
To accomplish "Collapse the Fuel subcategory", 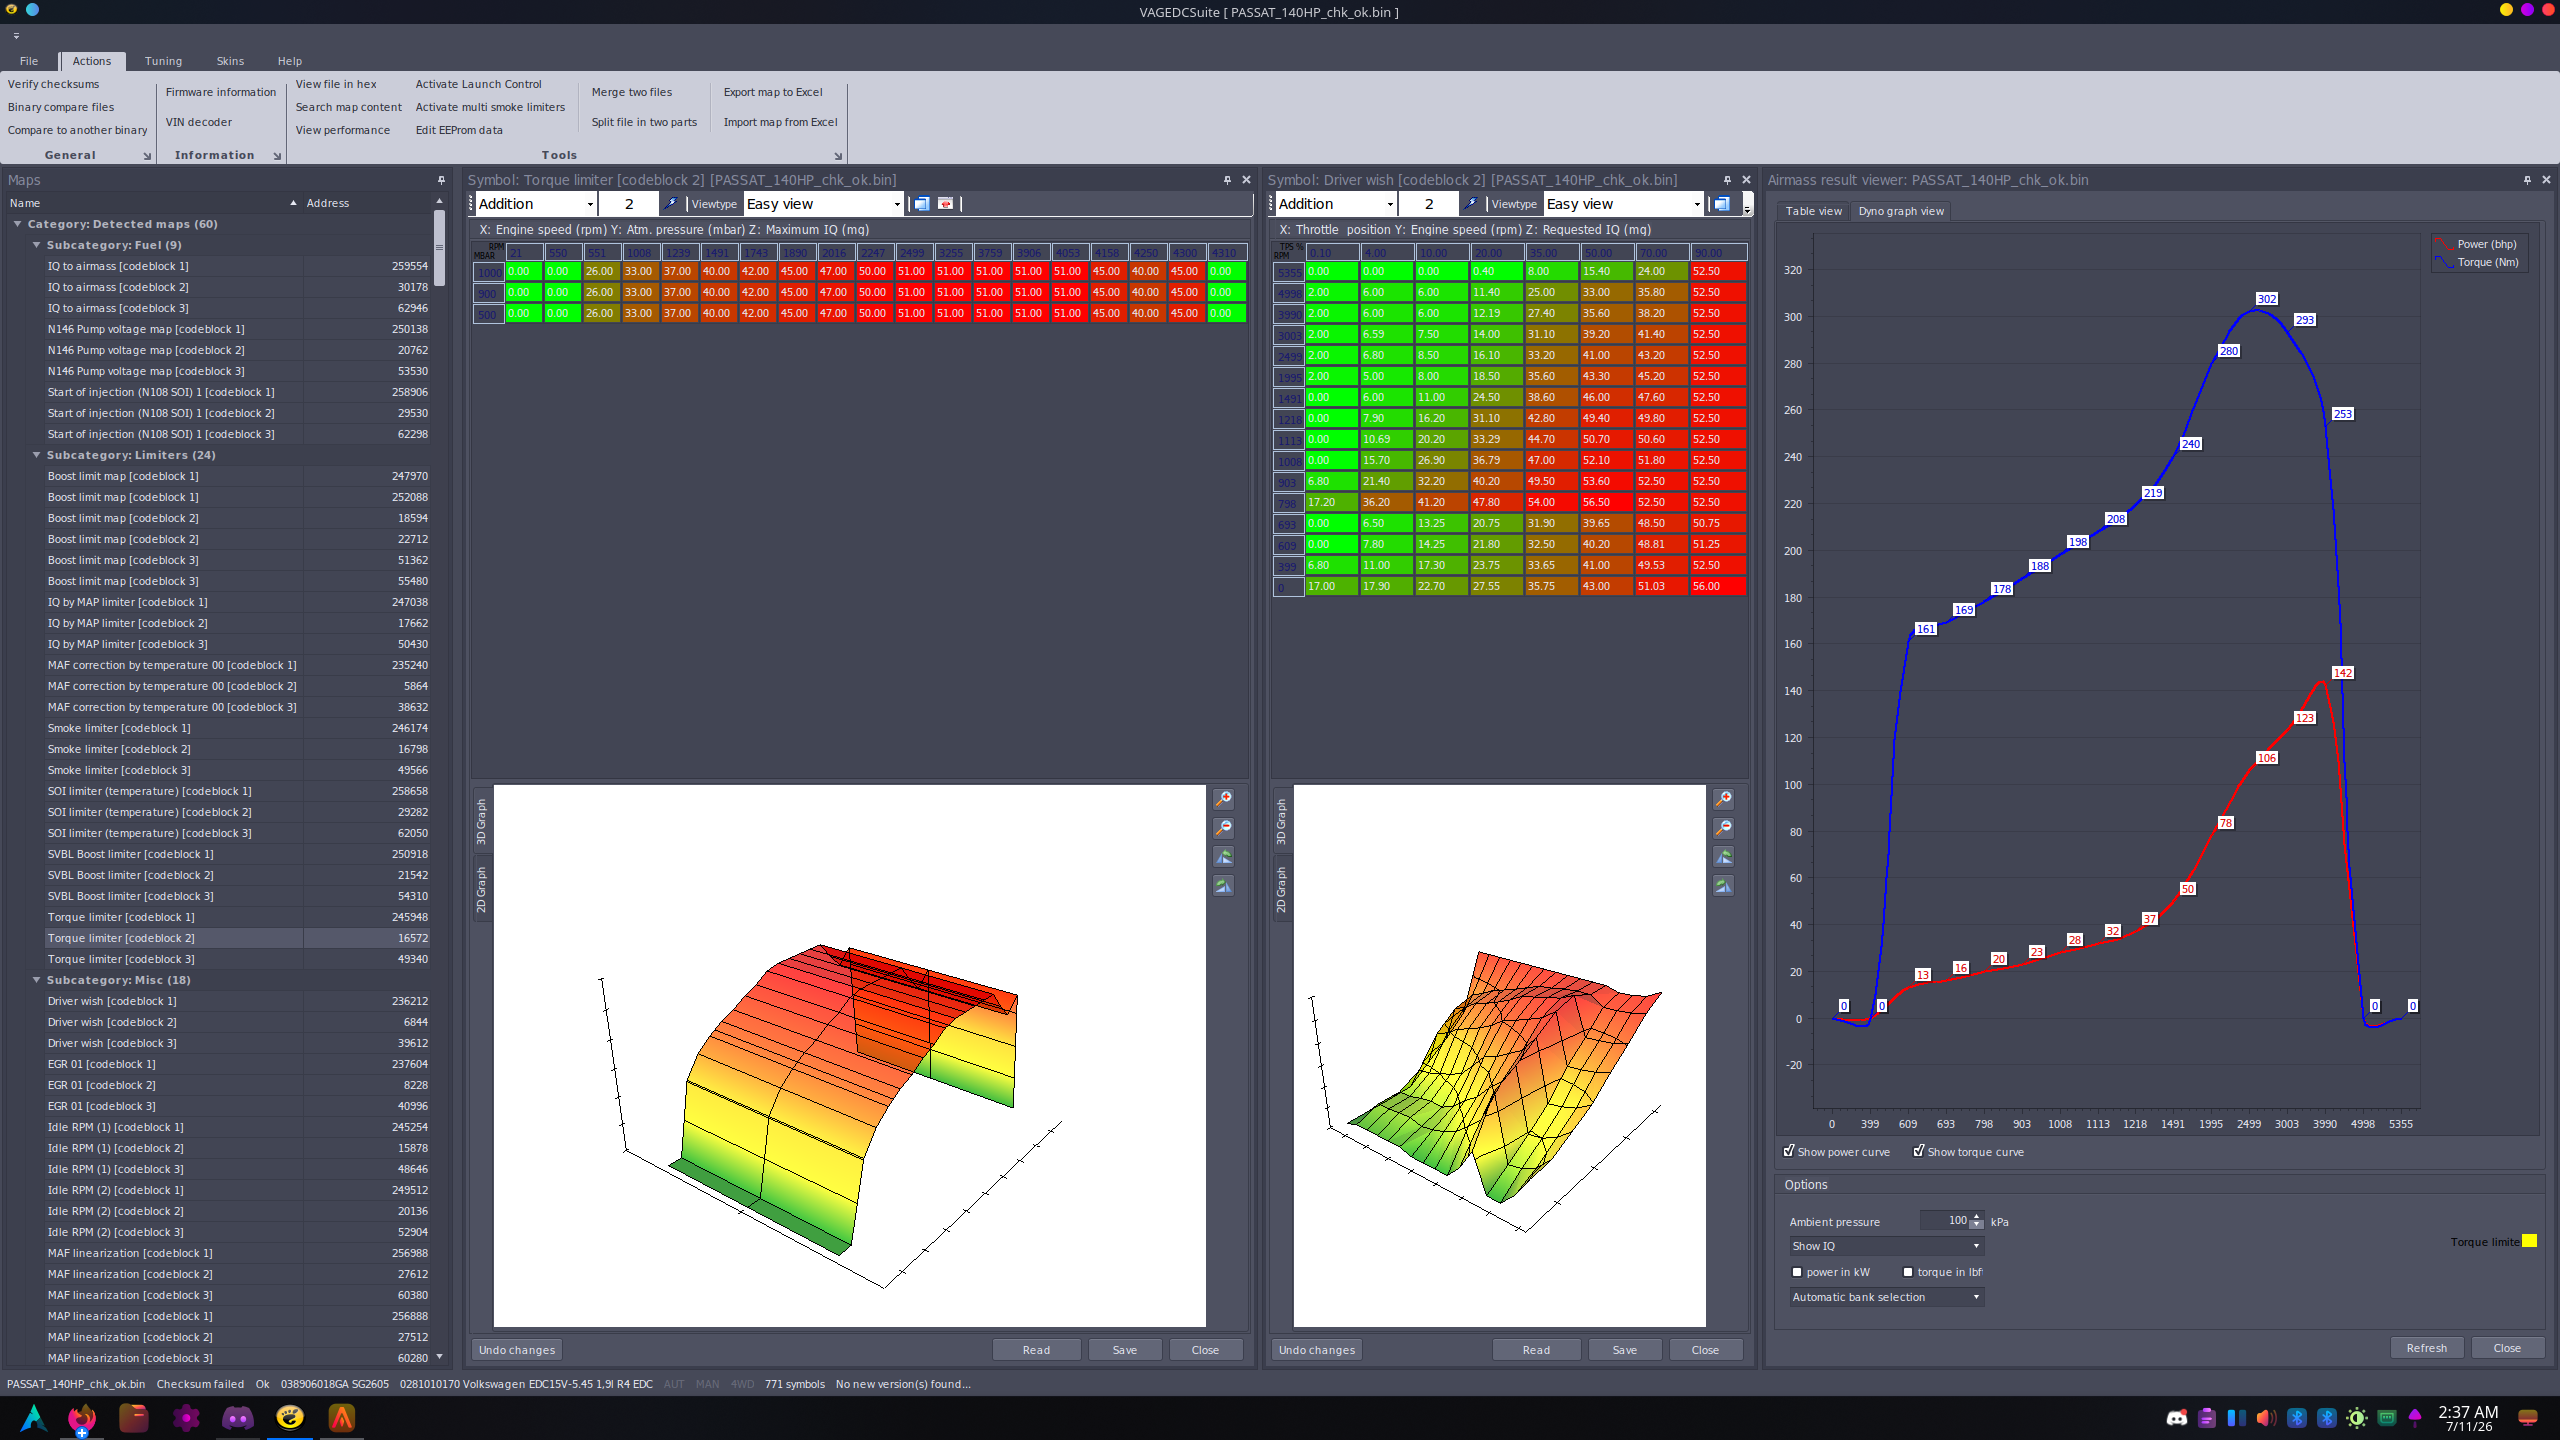I will click(37, 245).
